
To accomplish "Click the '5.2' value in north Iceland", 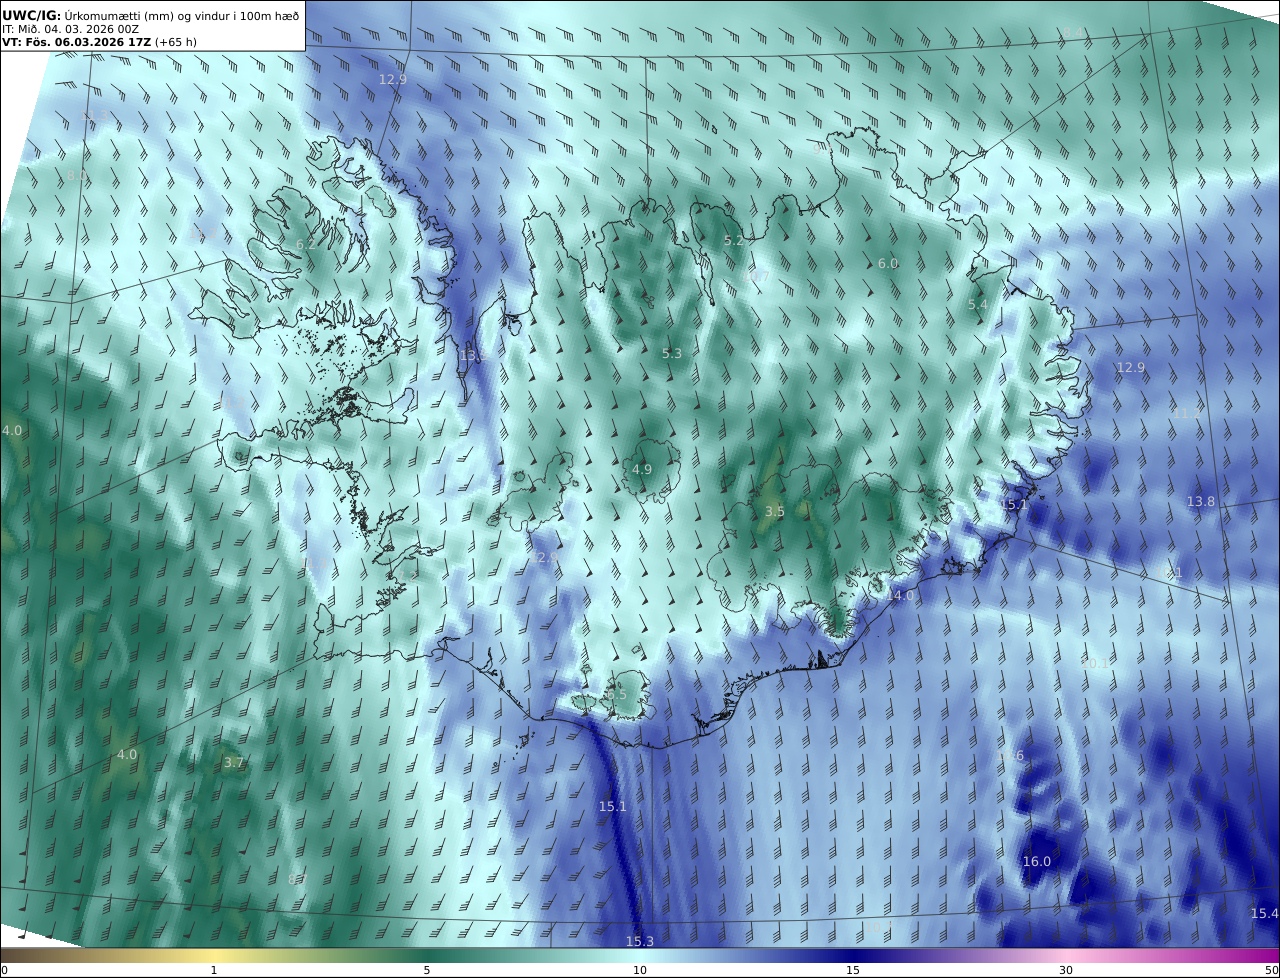I will click(734, 241).
